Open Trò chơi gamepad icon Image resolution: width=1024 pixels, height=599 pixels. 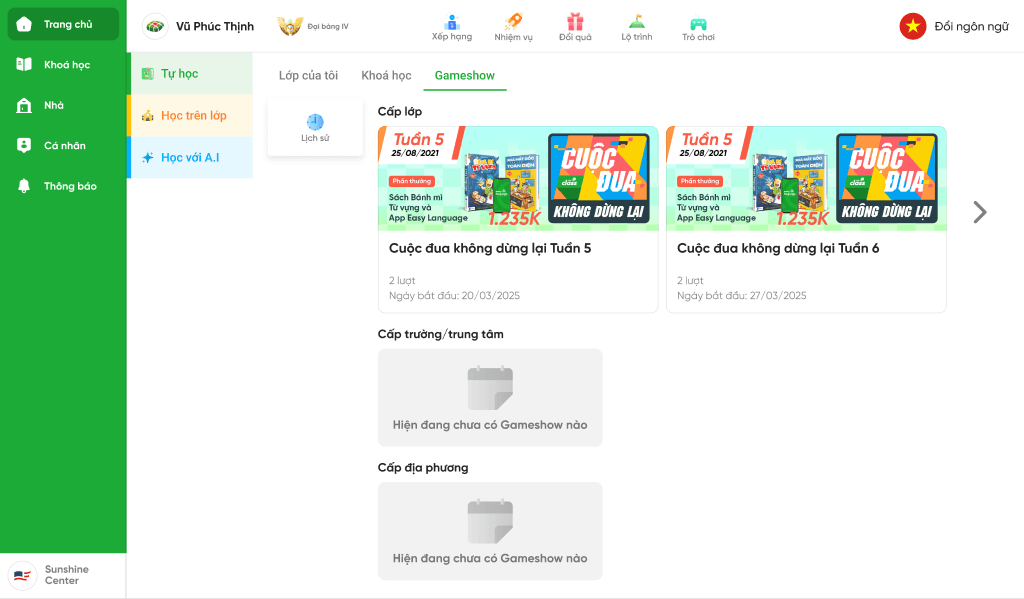(698, 24)
